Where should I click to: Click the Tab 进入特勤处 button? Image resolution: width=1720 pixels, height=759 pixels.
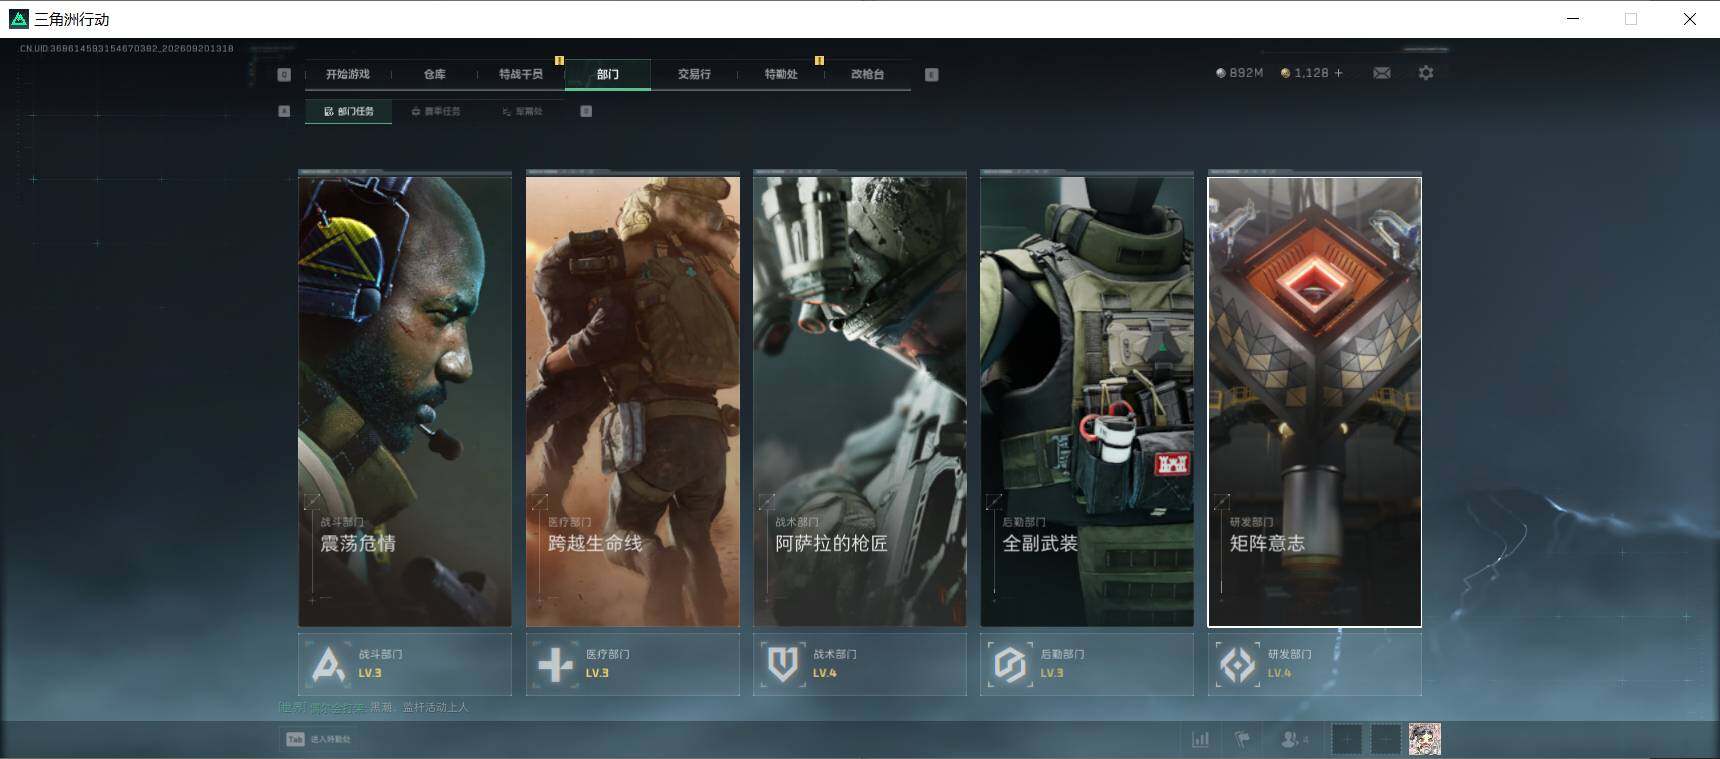click(x=318, y=739)
